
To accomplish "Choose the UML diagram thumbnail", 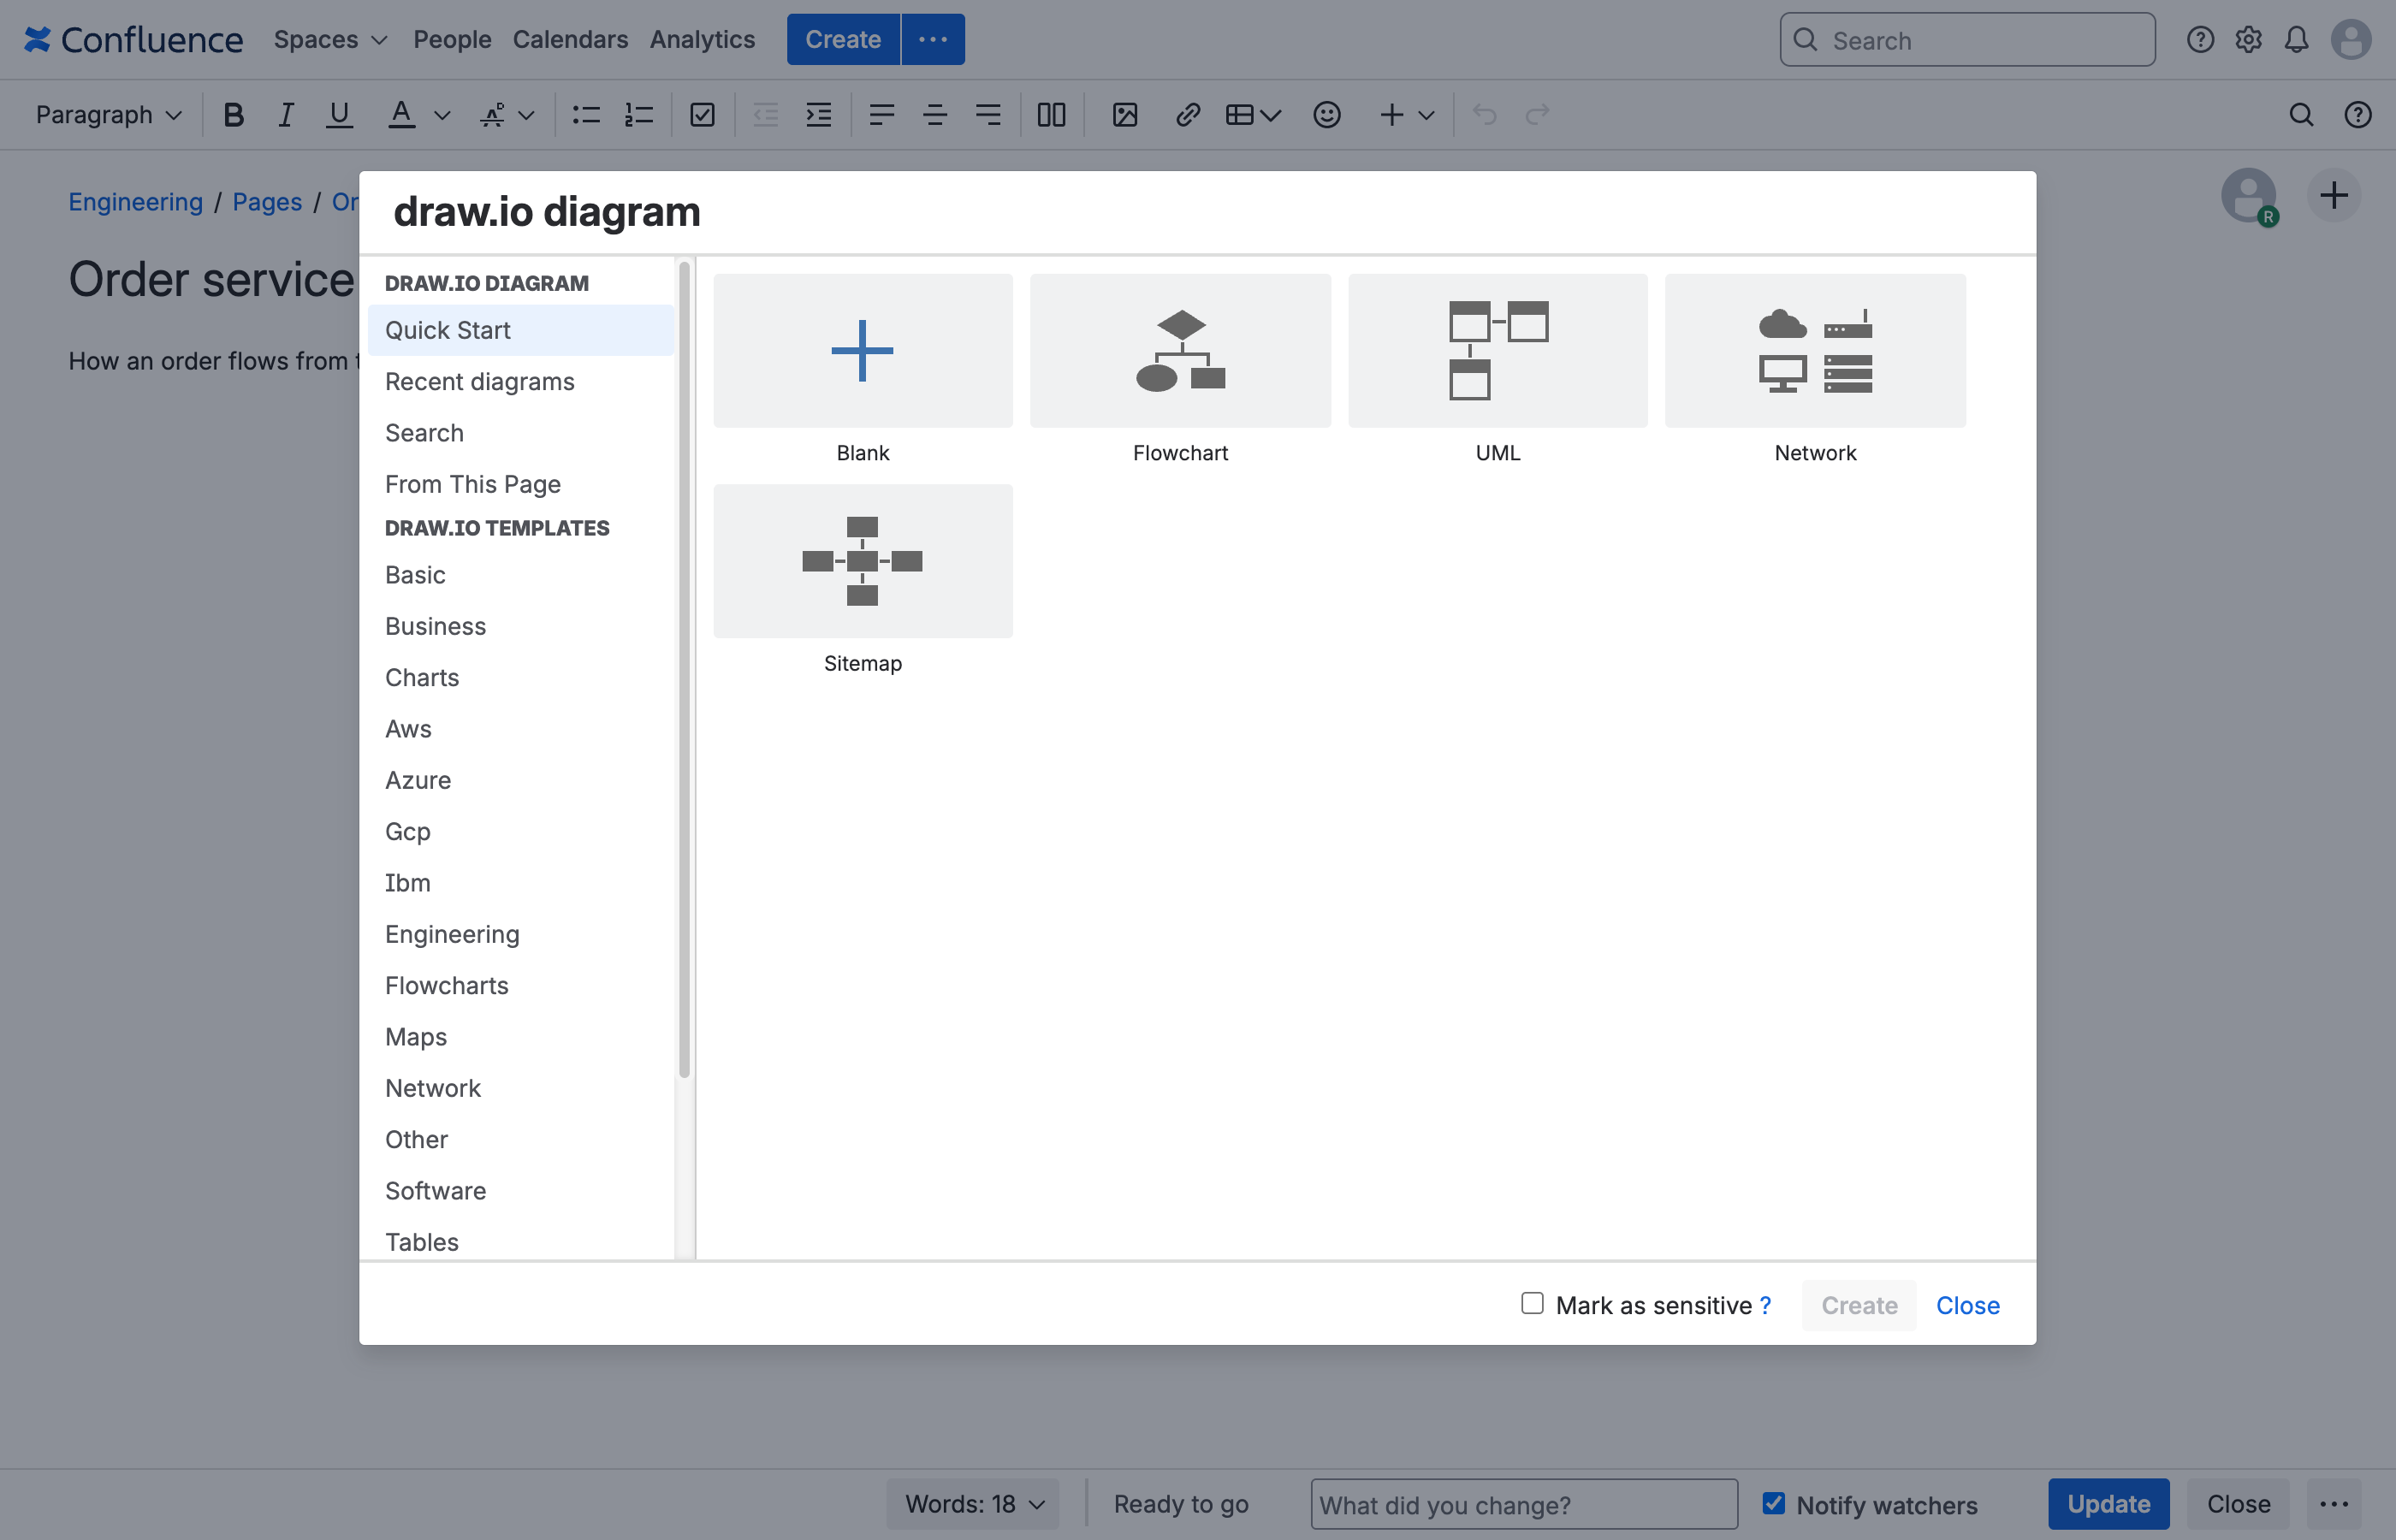I will 1498,351.
